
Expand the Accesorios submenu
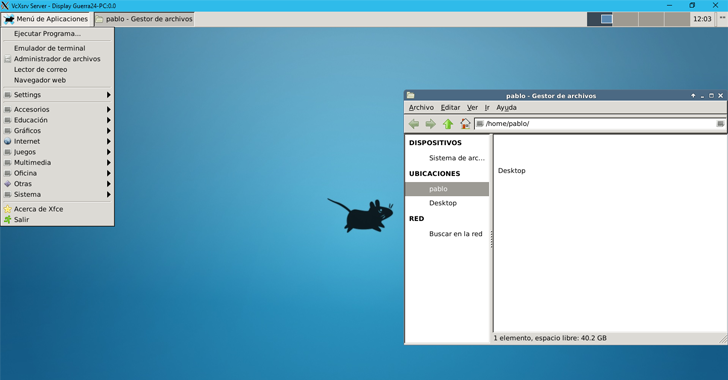(x=57, y=110)
